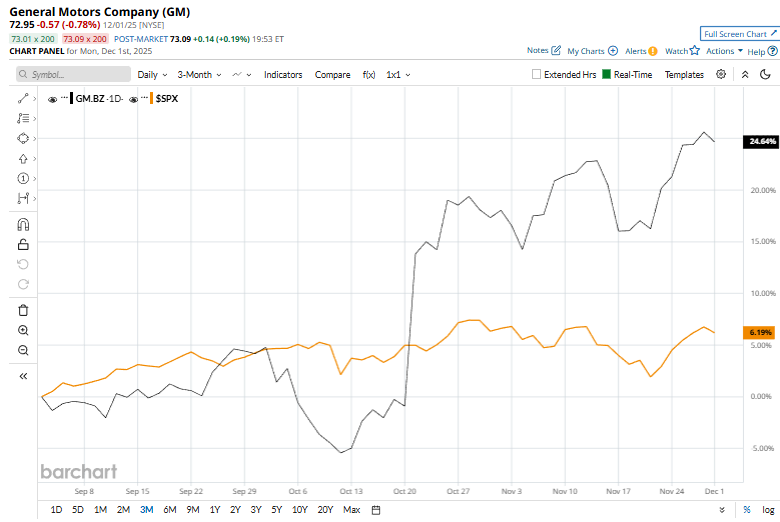The width and height of the screenshot is (780, 522).
Task: Click the Symbol search field
Action: pos(74,74)
